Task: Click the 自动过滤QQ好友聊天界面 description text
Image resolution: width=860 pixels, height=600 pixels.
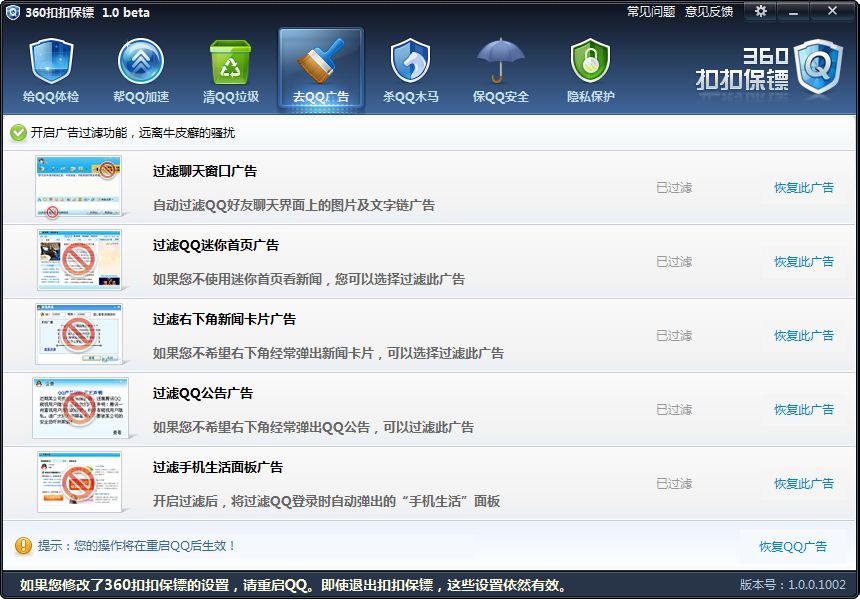Action: point(293,205)
